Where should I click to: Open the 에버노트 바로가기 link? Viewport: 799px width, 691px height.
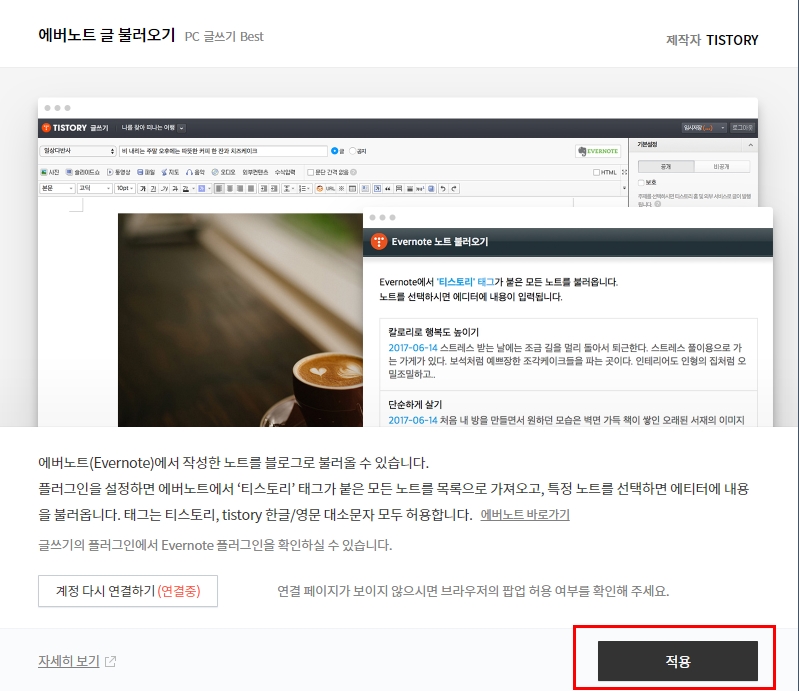[x=525, y=515]
